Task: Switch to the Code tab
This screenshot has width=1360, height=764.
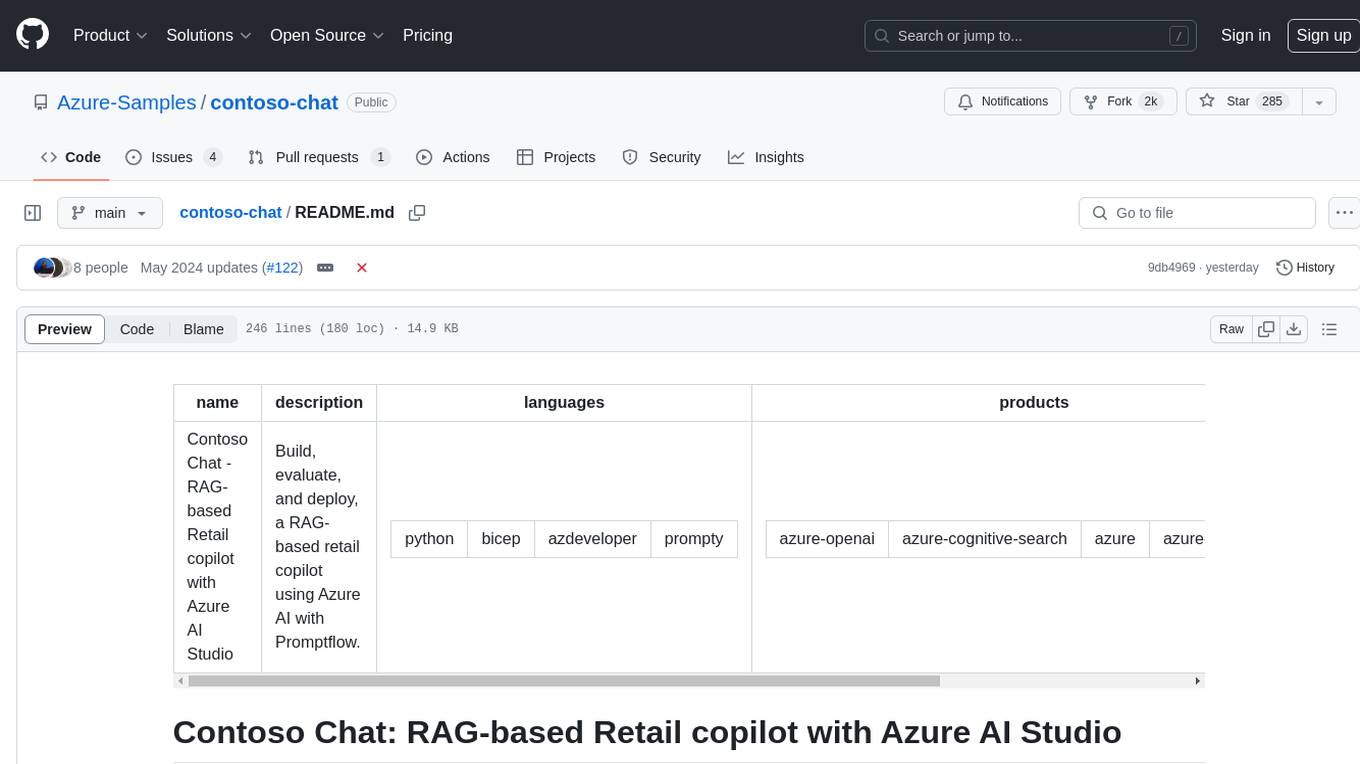Action: (x=71, y=157)
